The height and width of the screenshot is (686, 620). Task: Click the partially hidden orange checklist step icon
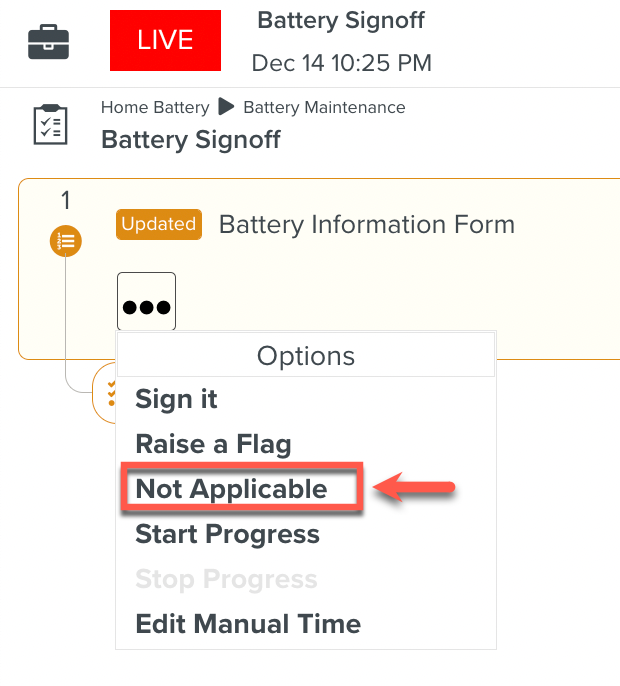(x=107, y=392)
